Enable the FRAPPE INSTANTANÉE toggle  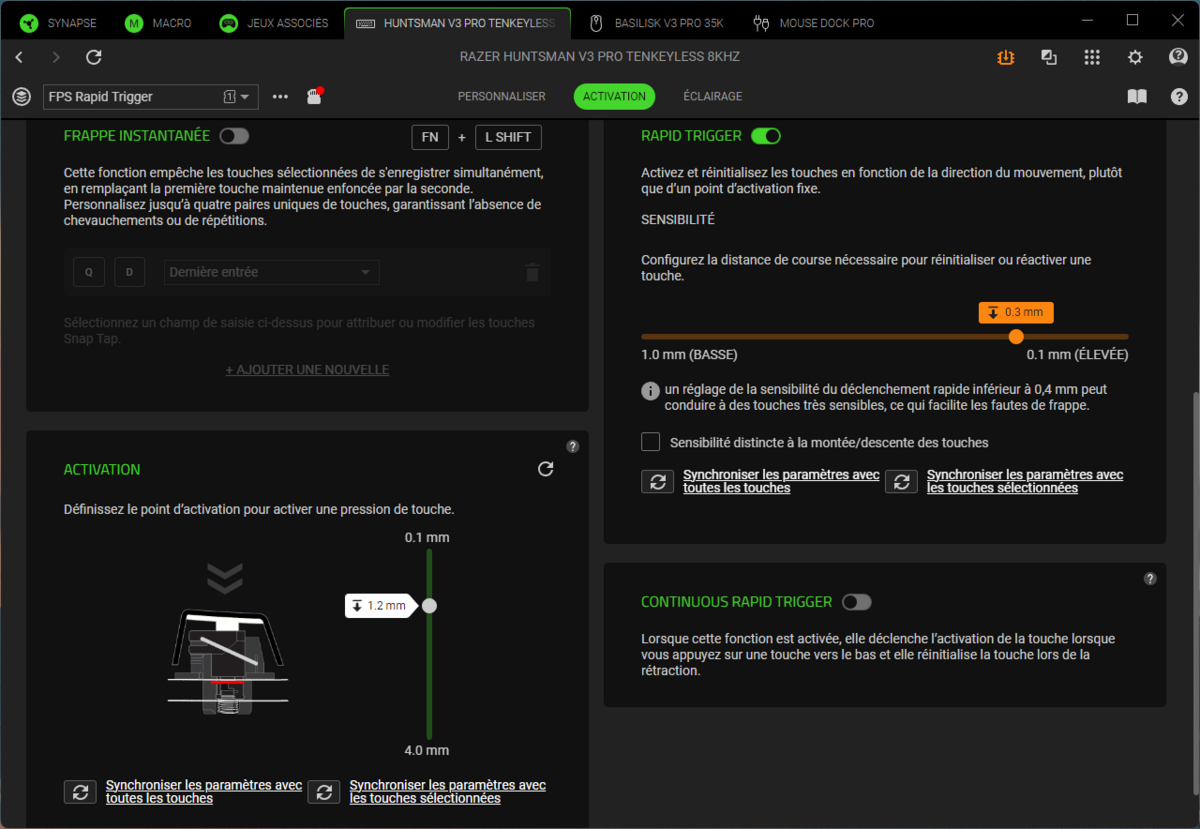pos(234,136)
